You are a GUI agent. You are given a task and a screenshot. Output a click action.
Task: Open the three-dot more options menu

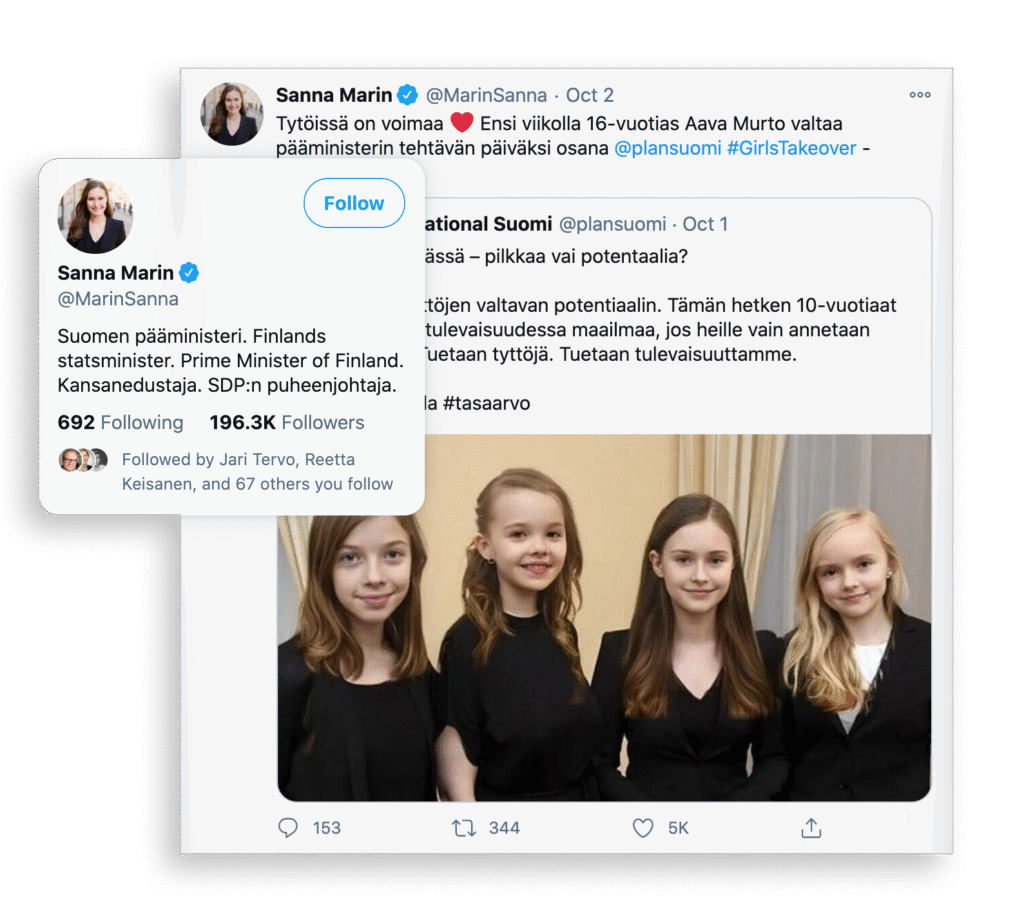click(x=919, y=95)
